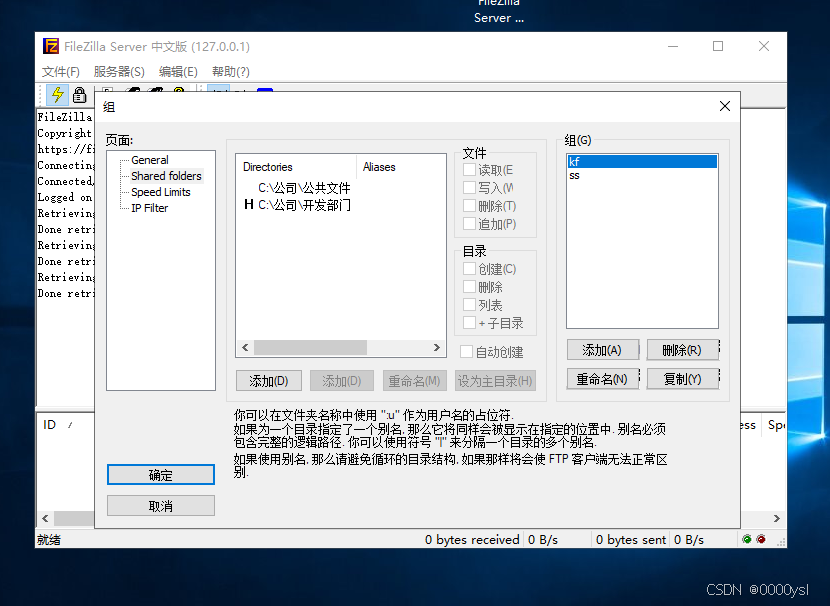Toggle the 列表 directory checkbox
Viewport: 830px width, 606px height.
coord(469,305)
